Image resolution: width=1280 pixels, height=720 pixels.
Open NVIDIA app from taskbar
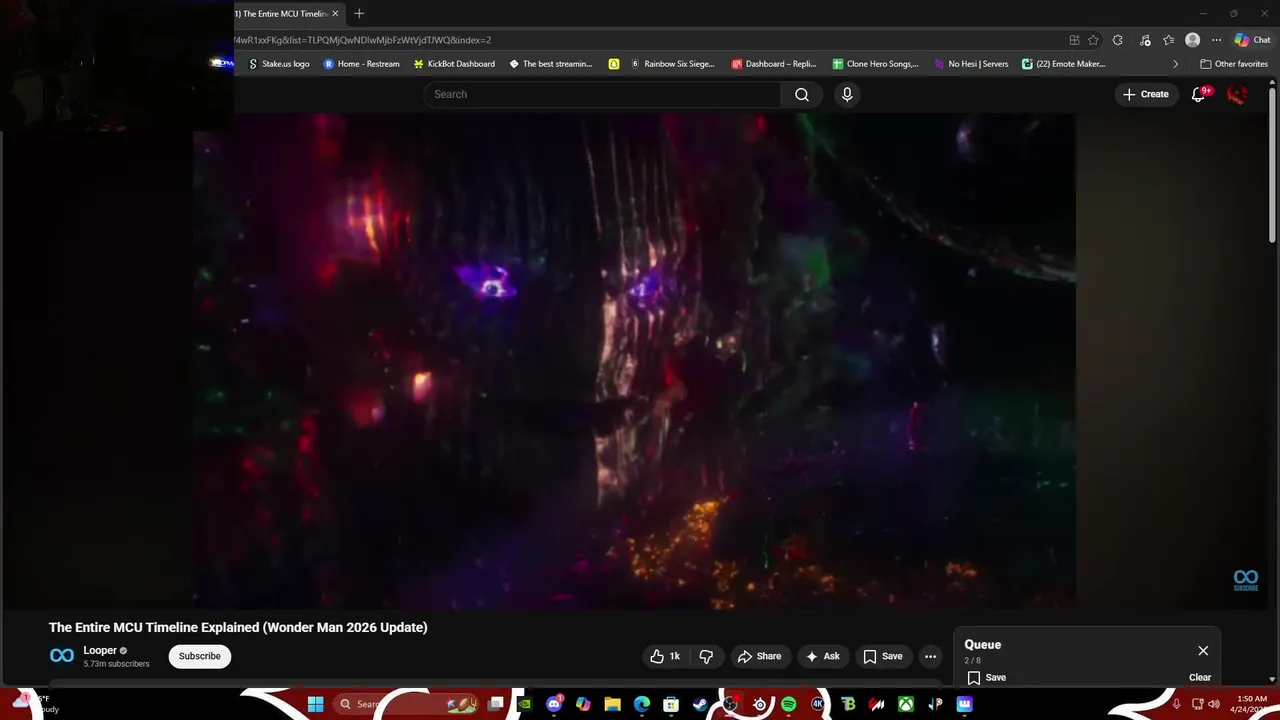[x=524, y=704]
